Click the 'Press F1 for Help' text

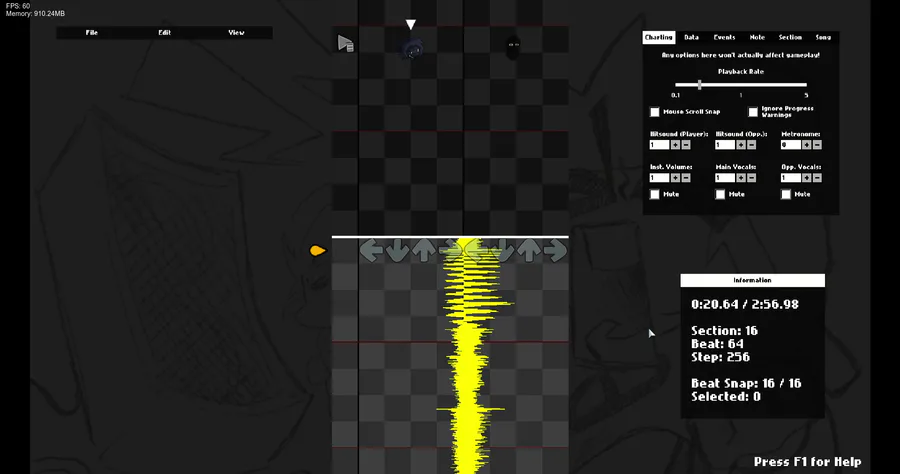(x=807, y=462)
